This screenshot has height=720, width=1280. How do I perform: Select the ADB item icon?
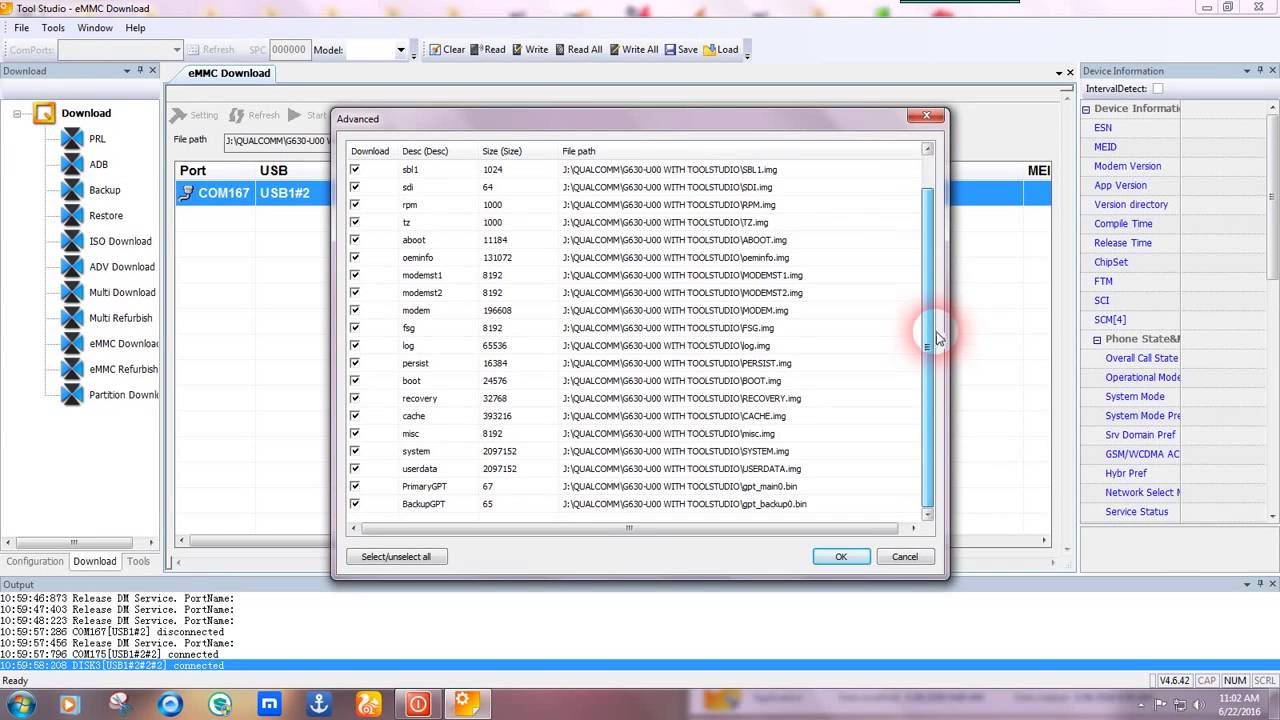point(72,164)
